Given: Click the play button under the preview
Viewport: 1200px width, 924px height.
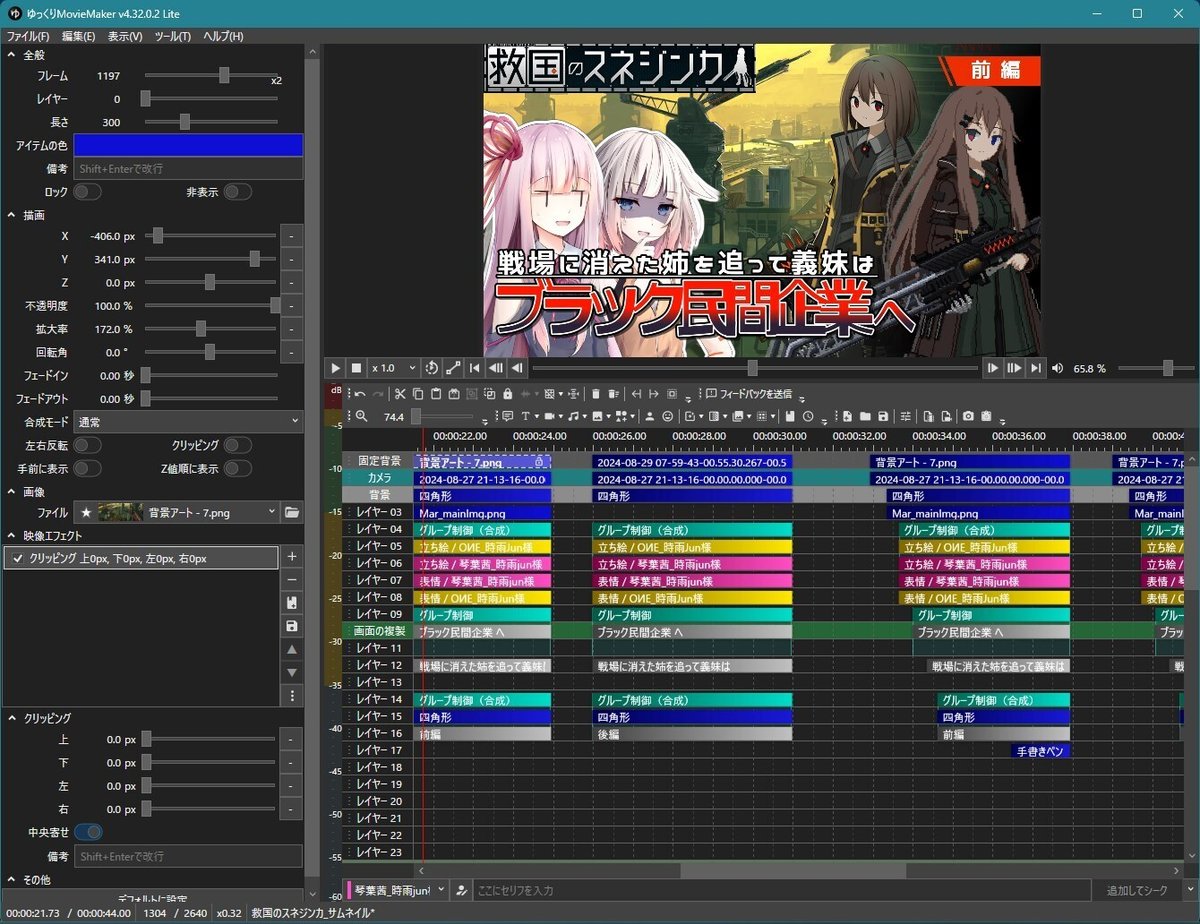Looking at the screenshot, I should click(335, 368).
